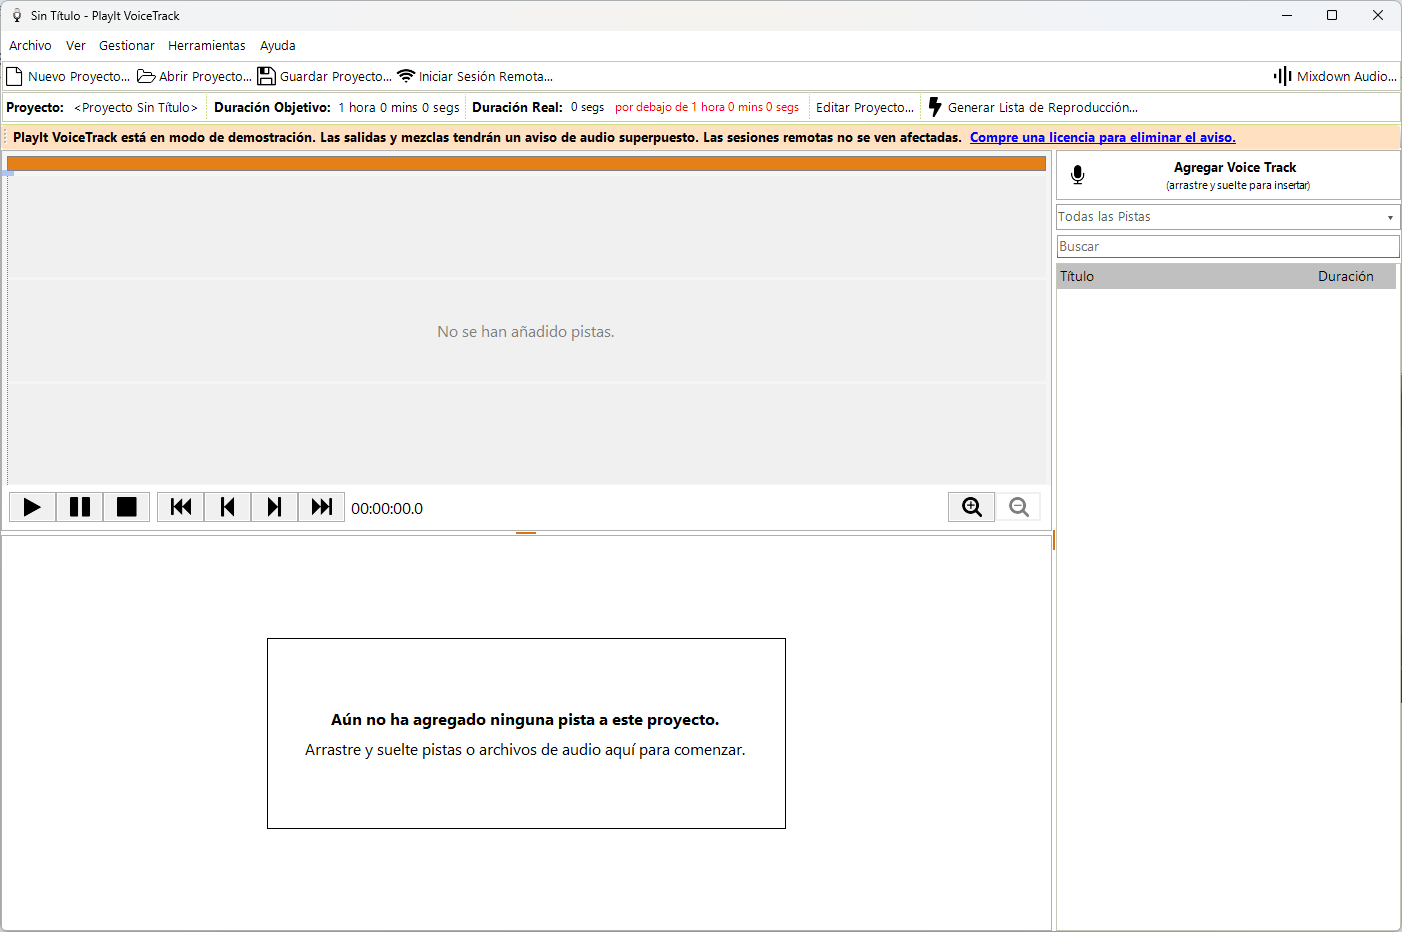1402x932 pixels.
Task: Open the Archivo menu
Action: coord(30,46)
